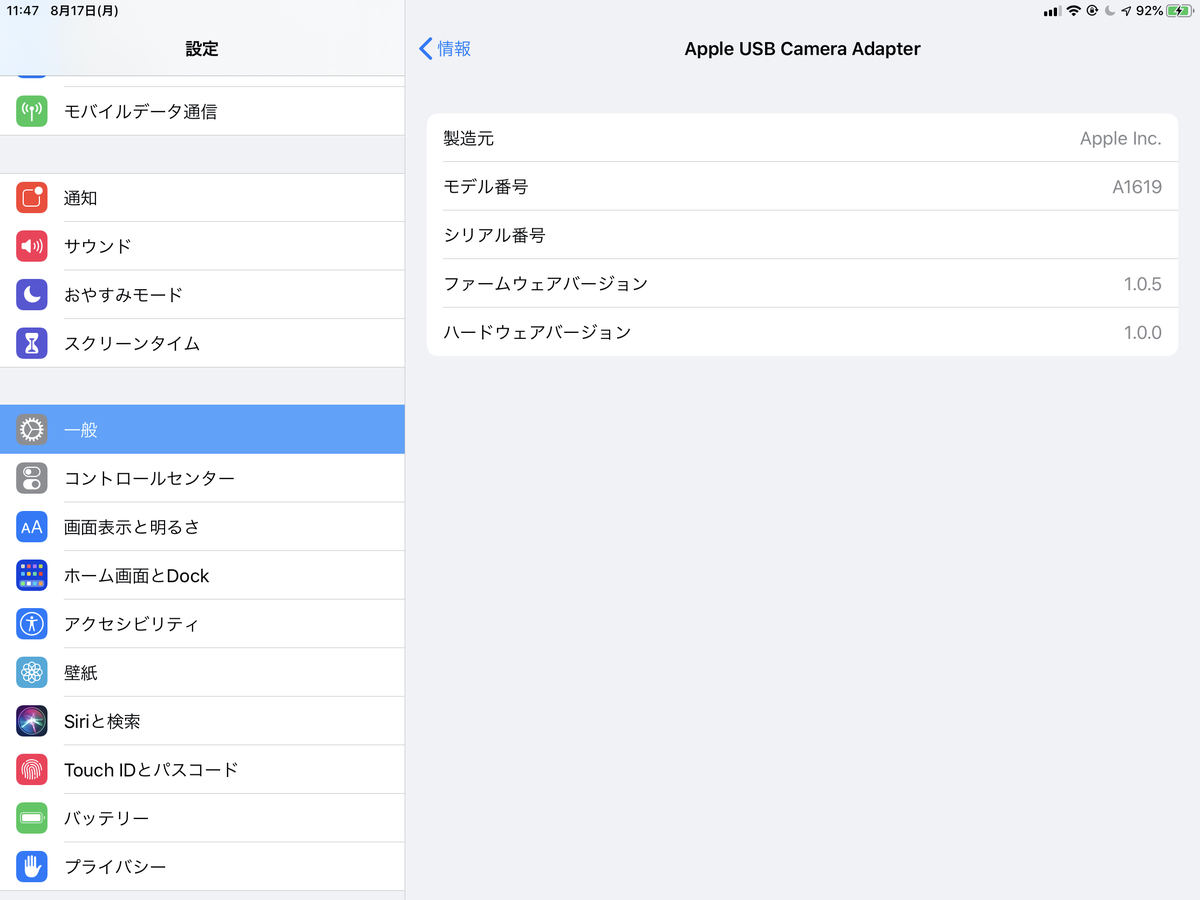The image size is (1200, 900).
Task: Tap the hardware version value 1.0.0
Action: [1143, 333]
